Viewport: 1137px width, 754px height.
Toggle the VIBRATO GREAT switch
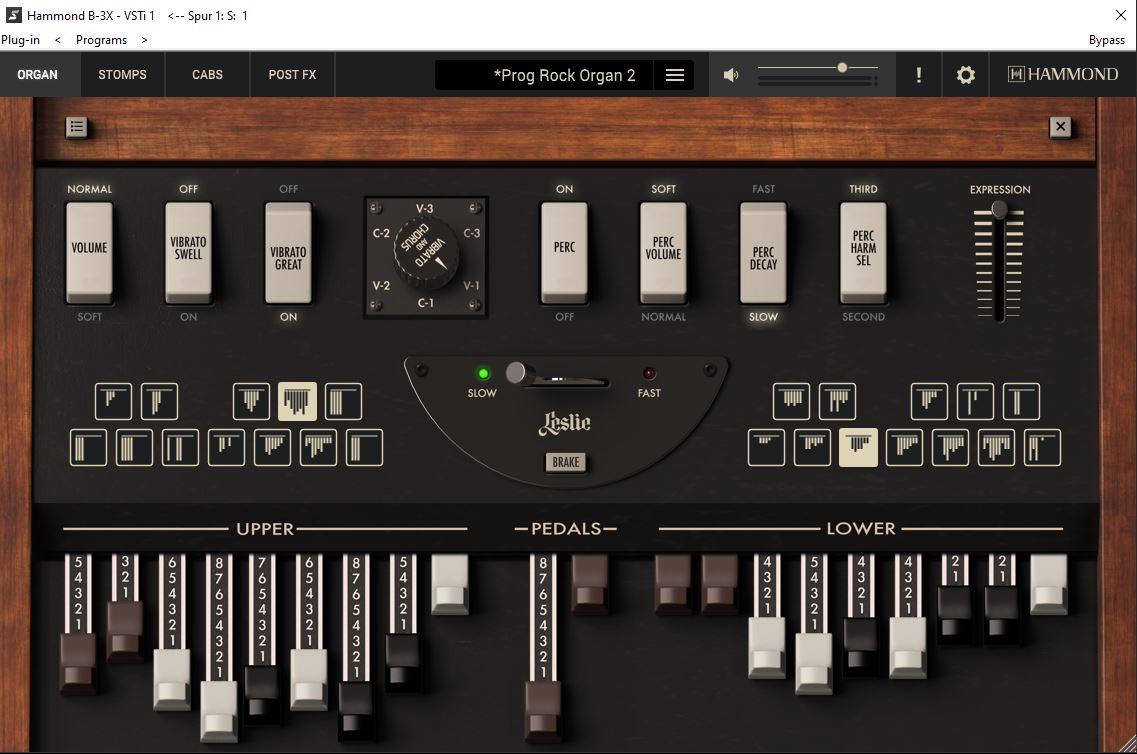point(289,252)
